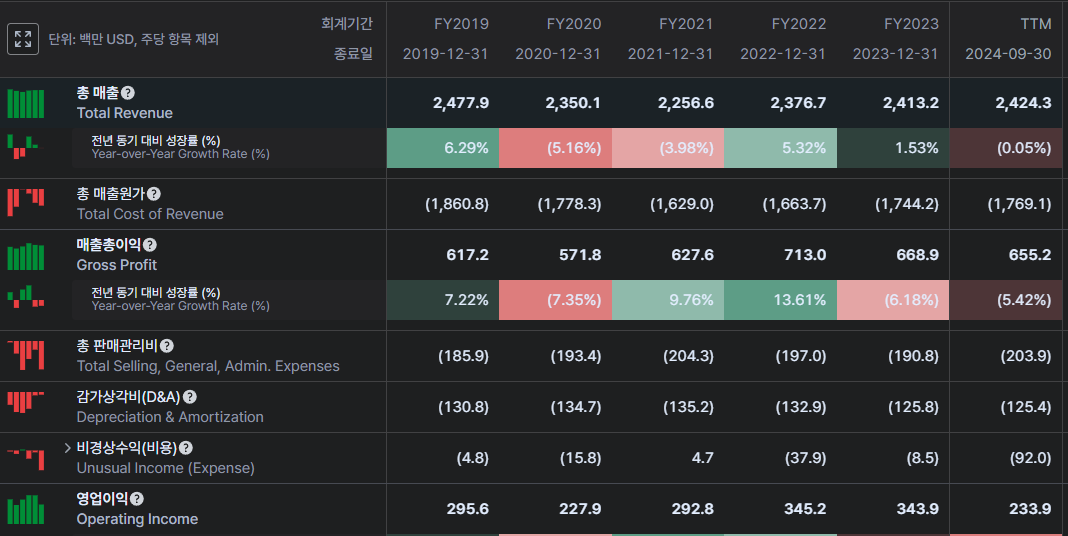Screen dimensions: 1068x536
Task: Open the 영업이익 help icon
Action: pyautogui.click(x=137, y=499)
